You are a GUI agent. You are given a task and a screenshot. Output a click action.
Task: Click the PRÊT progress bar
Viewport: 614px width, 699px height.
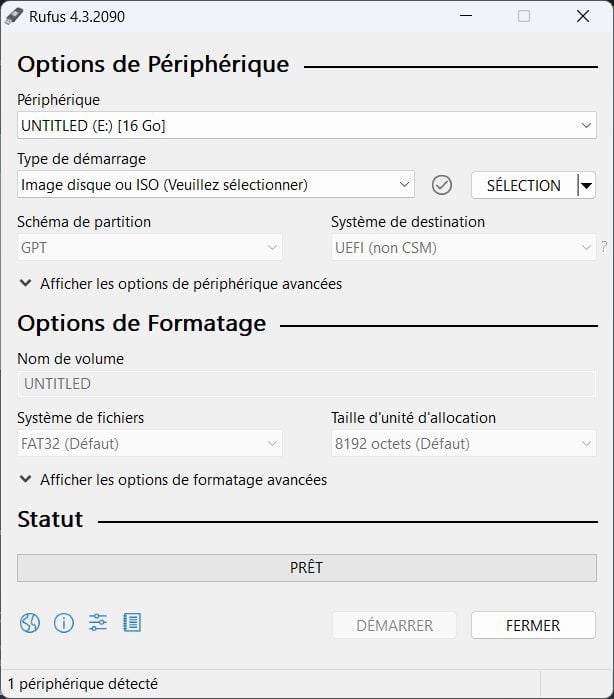306,567
